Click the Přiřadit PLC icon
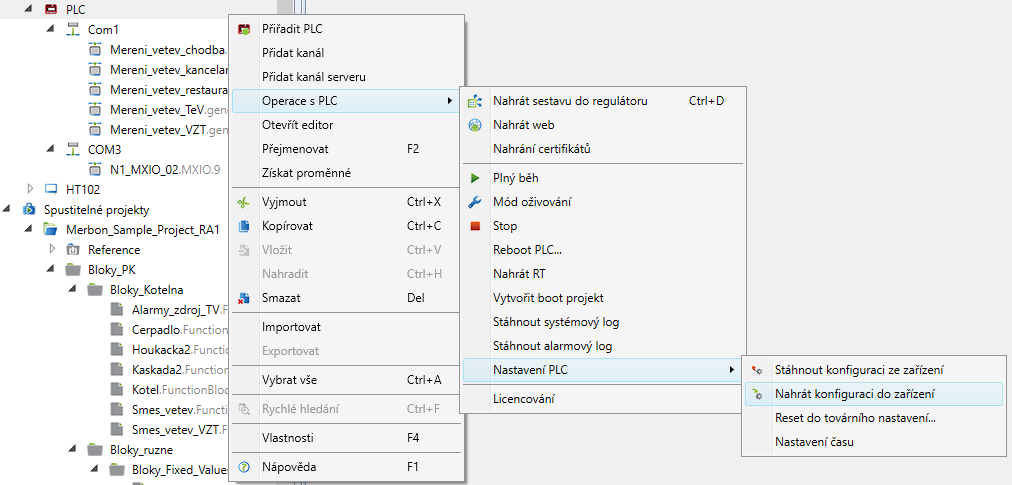The image size is (1012, 485). pyautogui.click(x=244, y=29)
